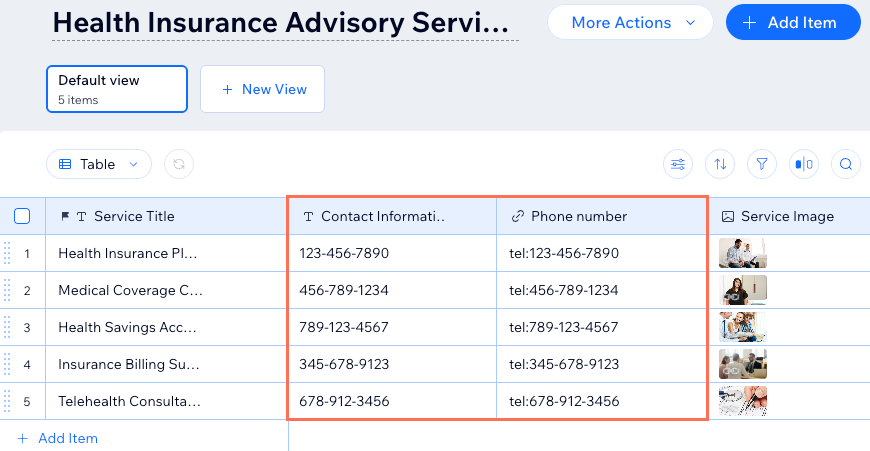Toggle the select-all checkbox in header
Screen dimensions: 870x451
pos(22,216)
